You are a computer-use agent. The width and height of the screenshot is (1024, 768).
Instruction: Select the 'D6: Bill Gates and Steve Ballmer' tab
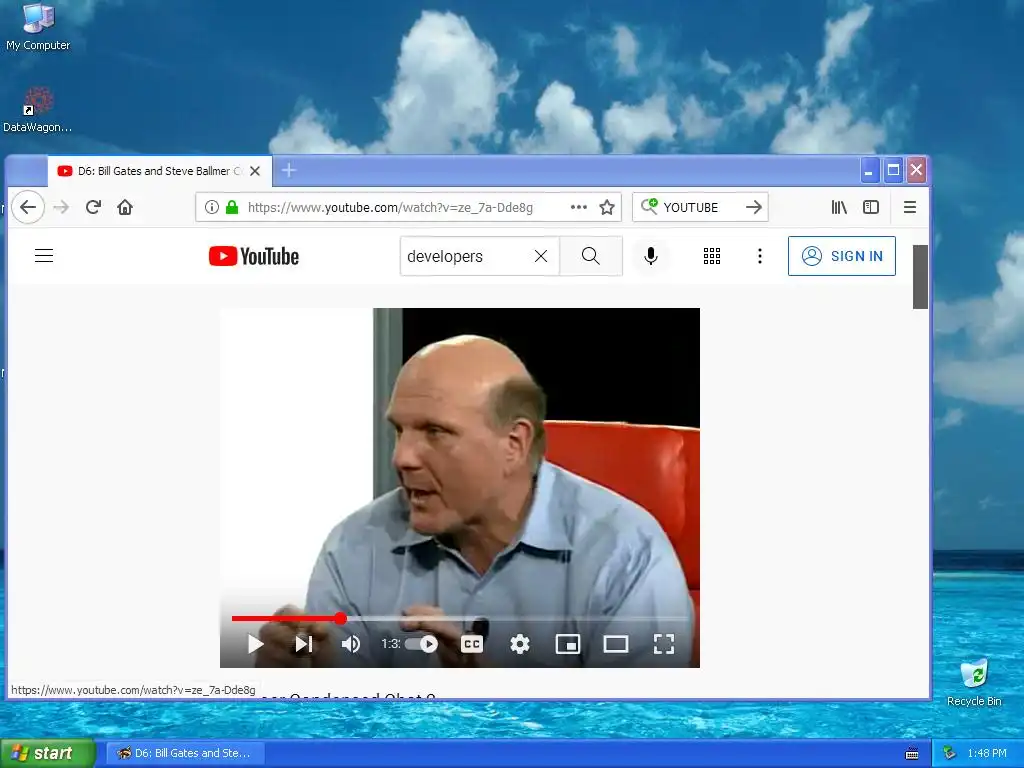coord(159,171)
